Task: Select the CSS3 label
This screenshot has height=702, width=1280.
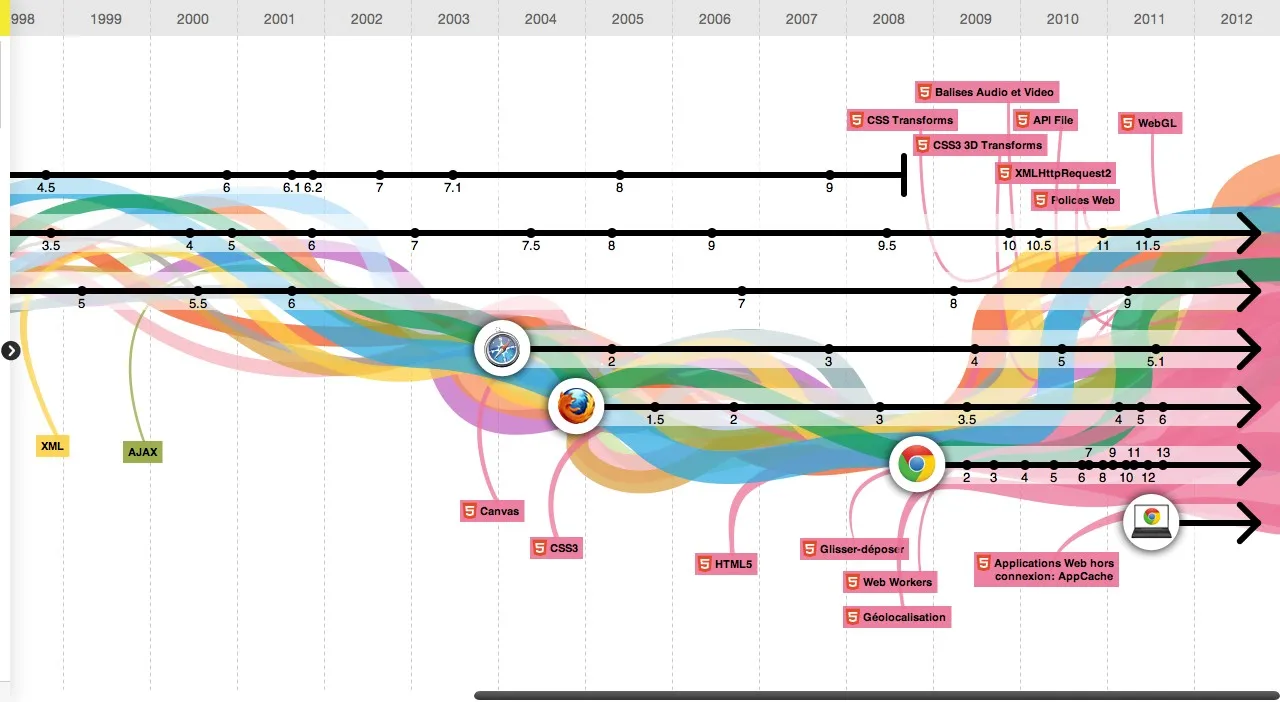Action: pyautogui.click(x=557, y=548)
